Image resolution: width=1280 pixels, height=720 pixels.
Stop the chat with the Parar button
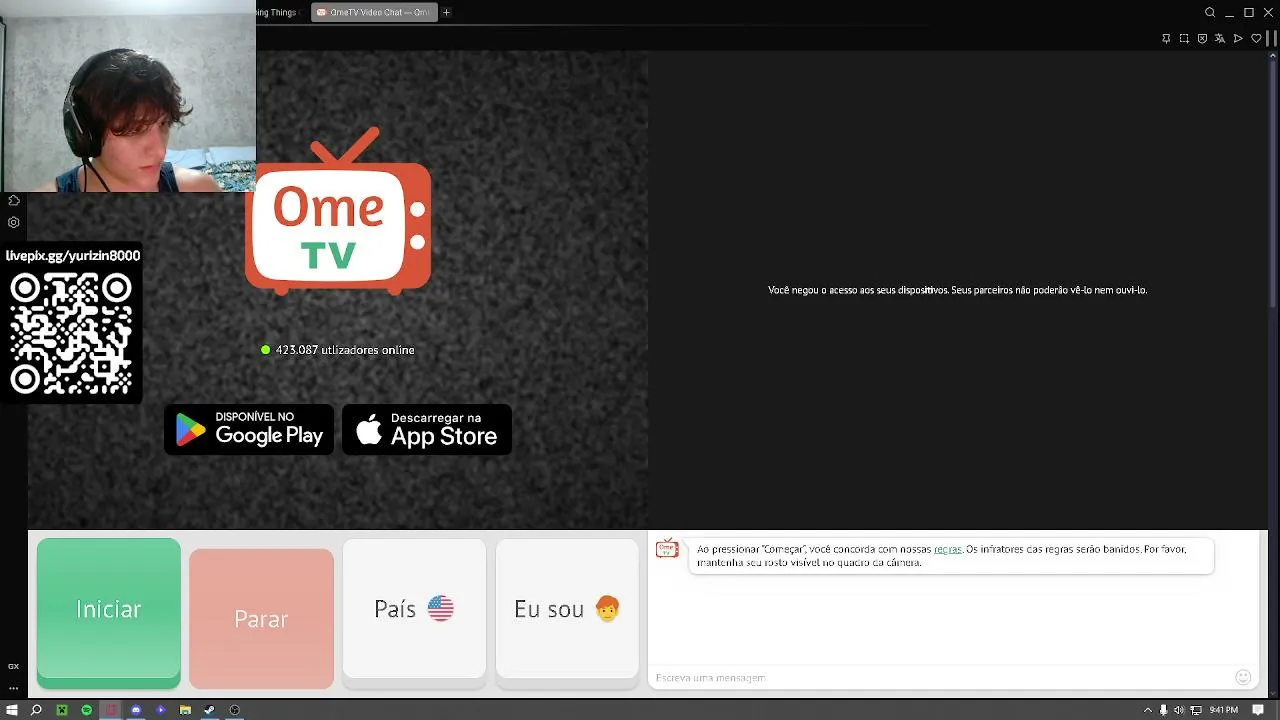pos(261,618)
